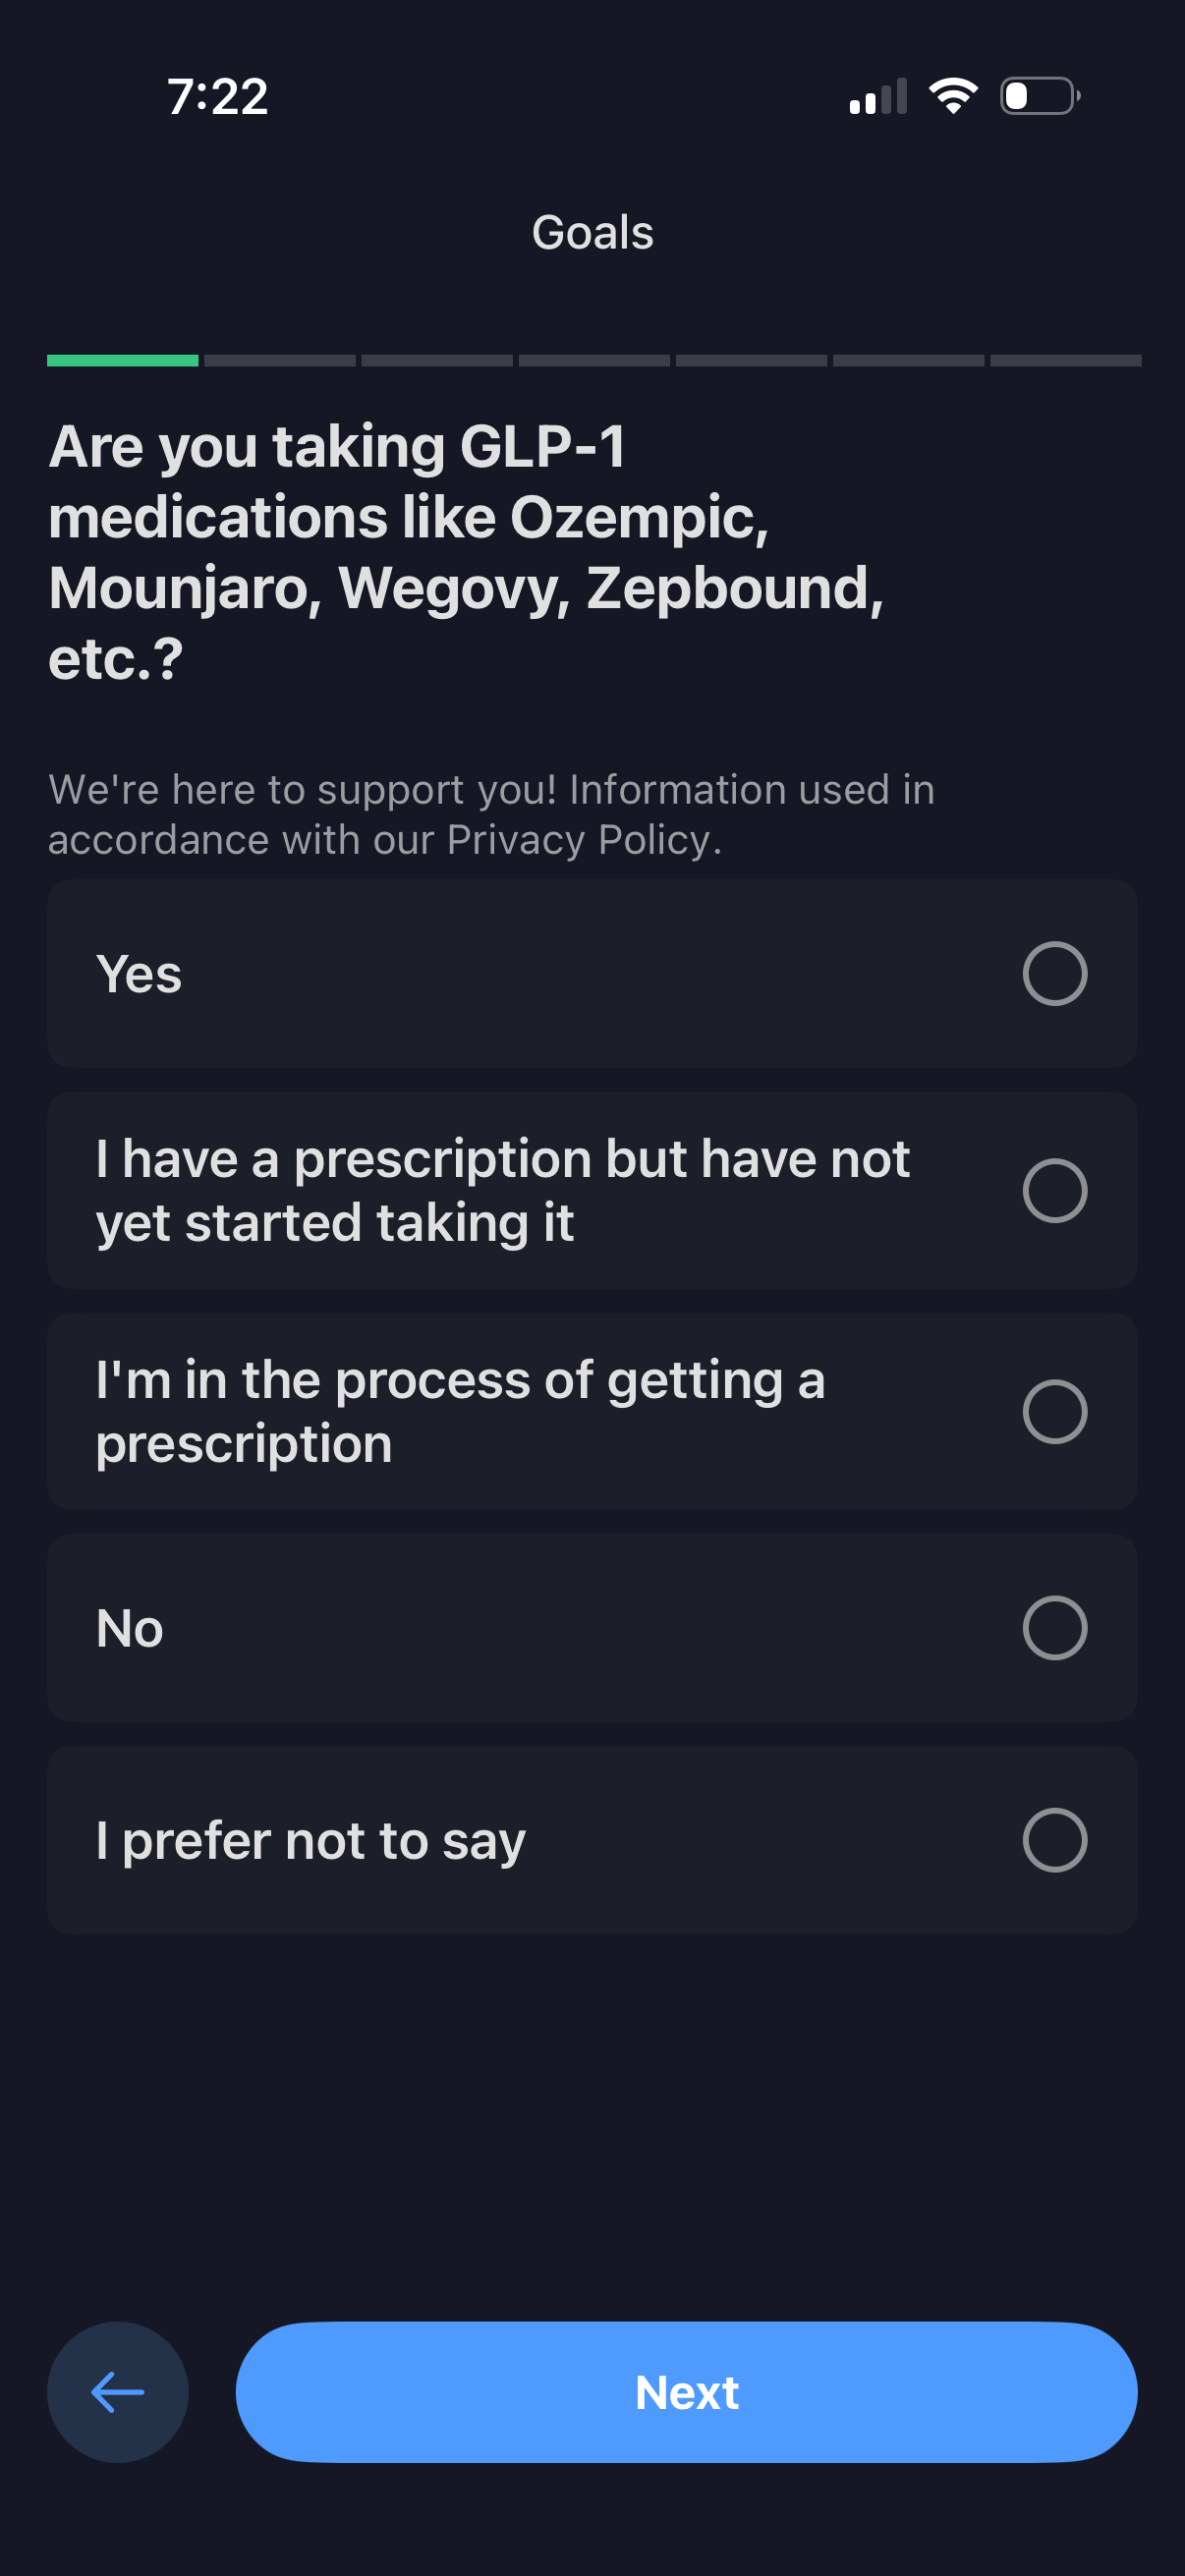Tap the 'No' option label
Viewport: 1185px width, 2576px height.
click(130, 1628)
